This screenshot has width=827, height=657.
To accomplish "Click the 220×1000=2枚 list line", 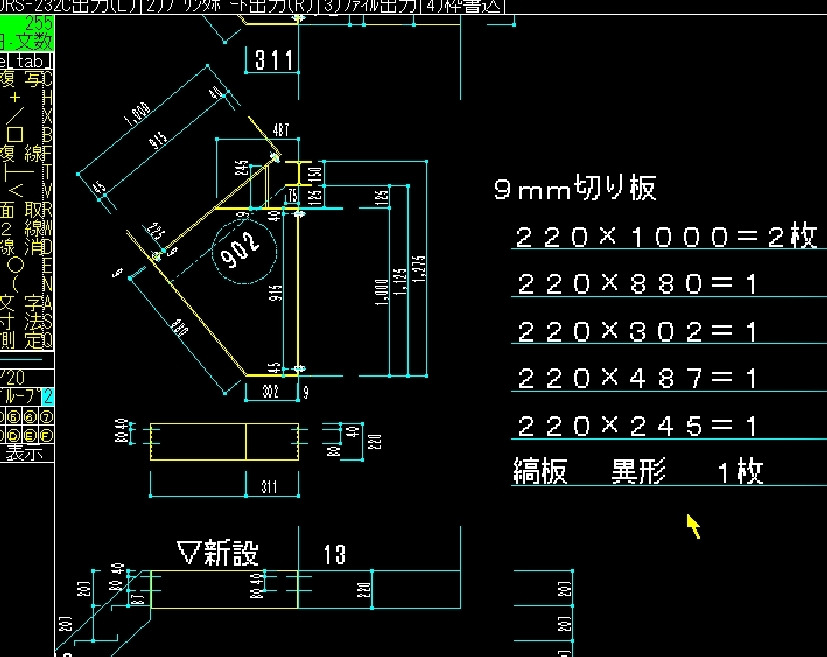I will pyautogui.click(x=666, y=236).
